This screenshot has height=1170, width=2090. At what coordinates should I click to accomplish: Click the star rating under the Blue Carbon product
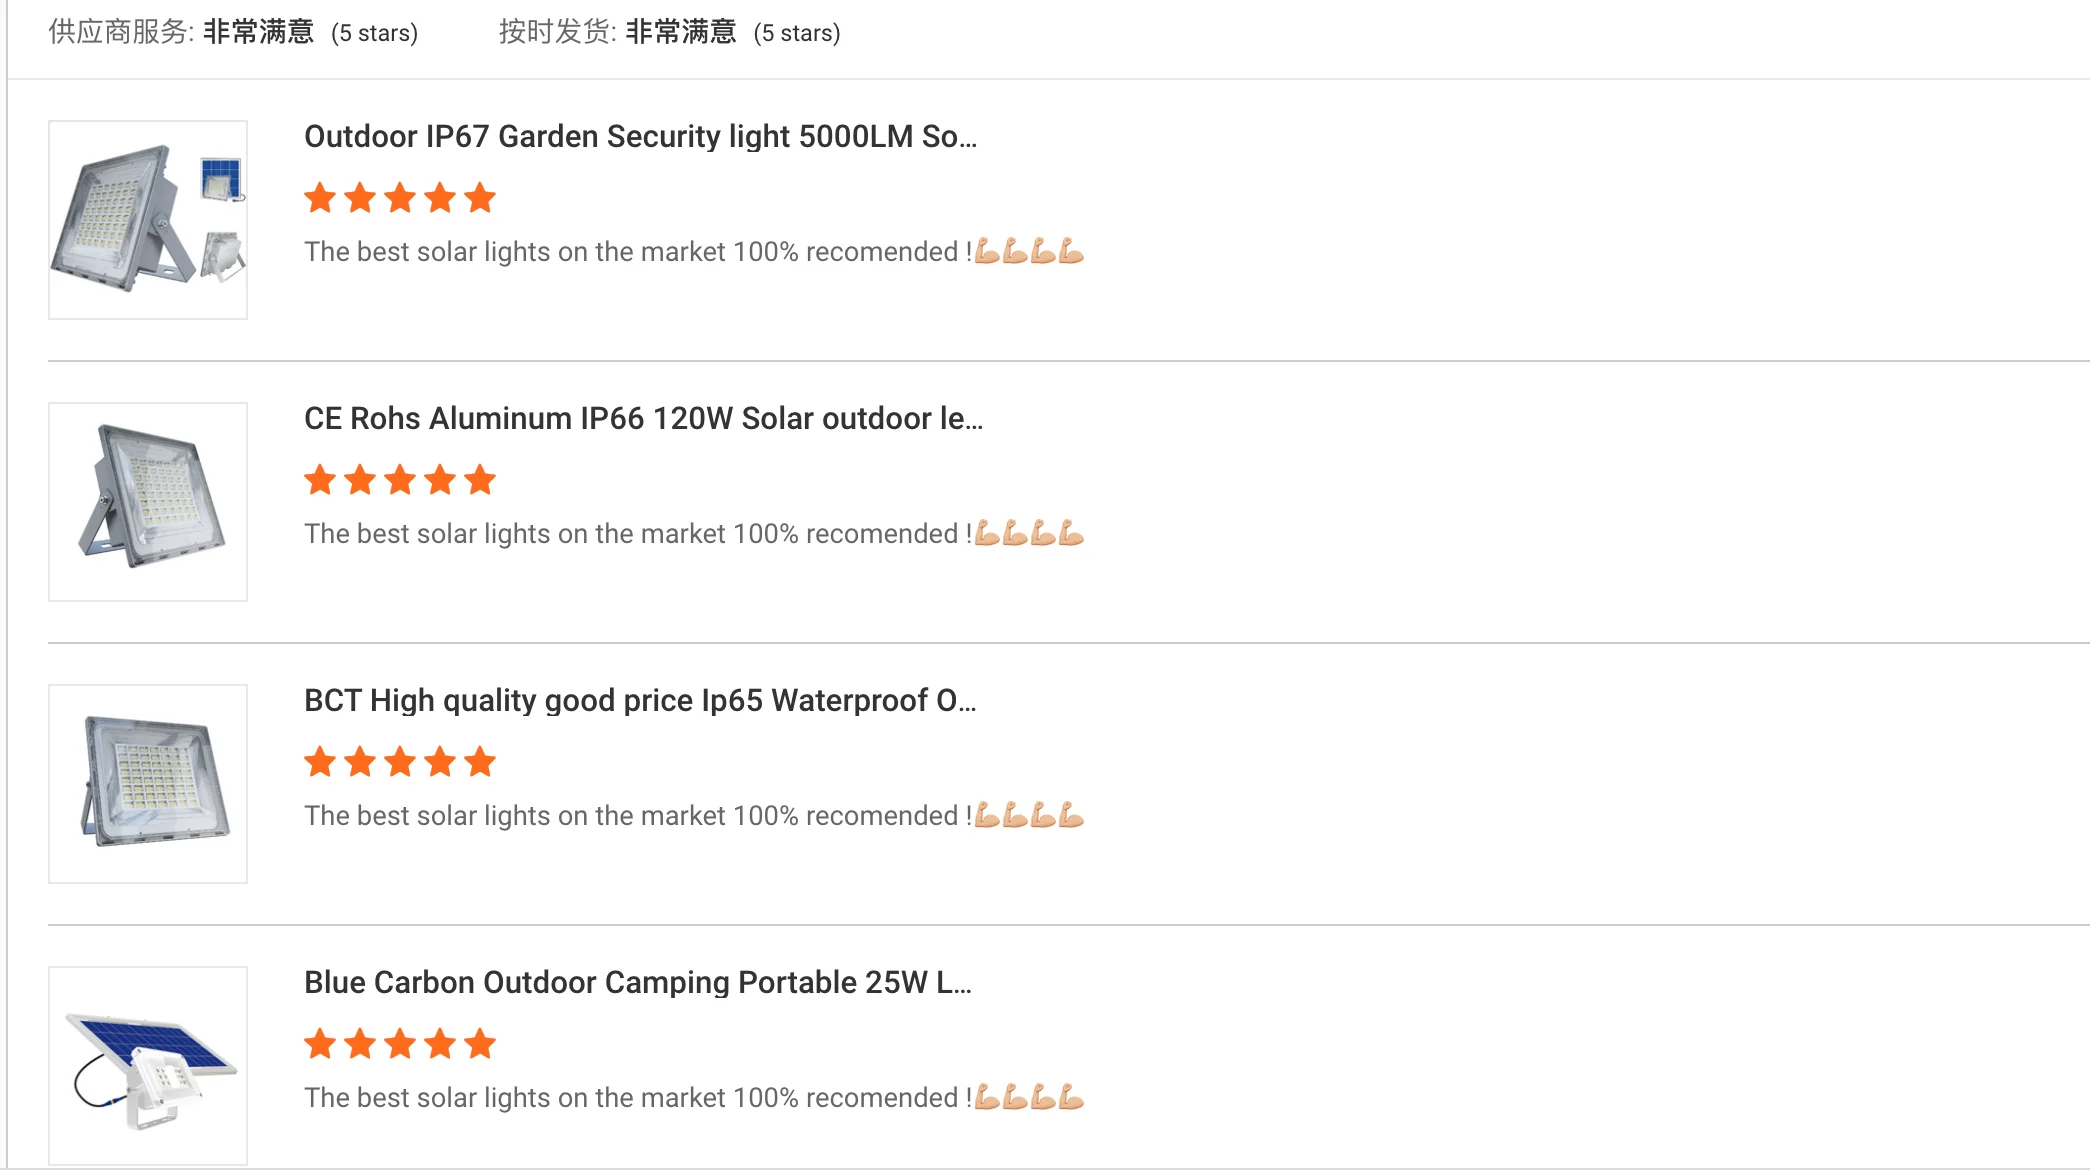point(400,1044)
